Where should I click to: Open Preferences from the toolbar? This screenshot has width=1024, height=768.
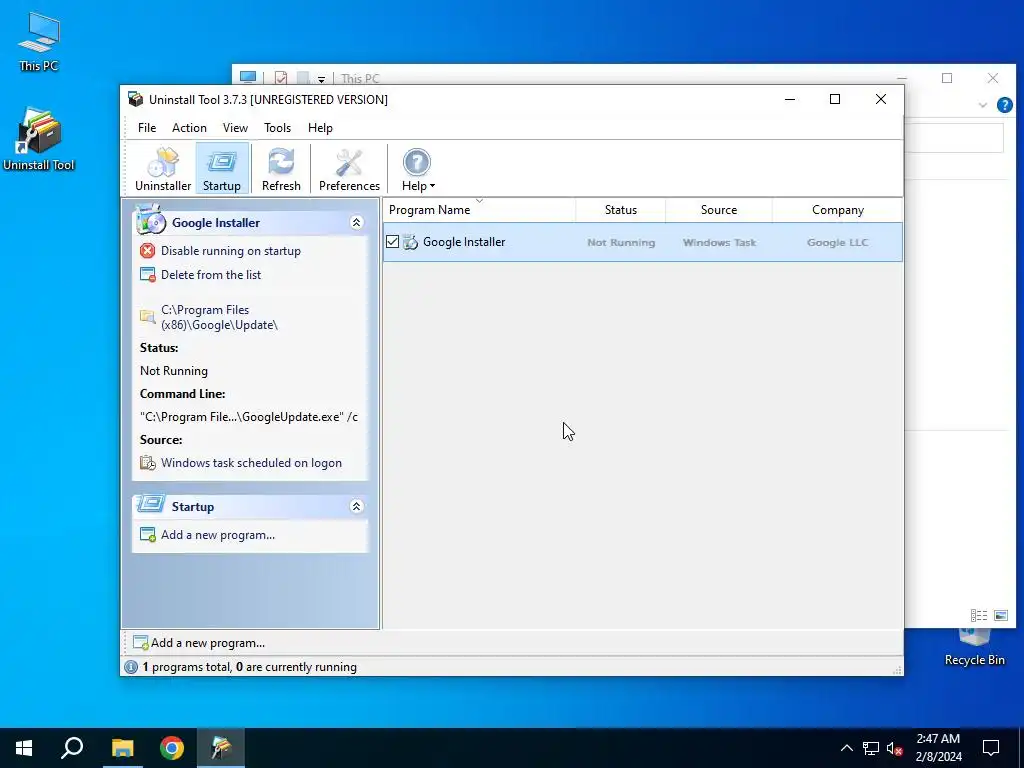pos(349,169)
